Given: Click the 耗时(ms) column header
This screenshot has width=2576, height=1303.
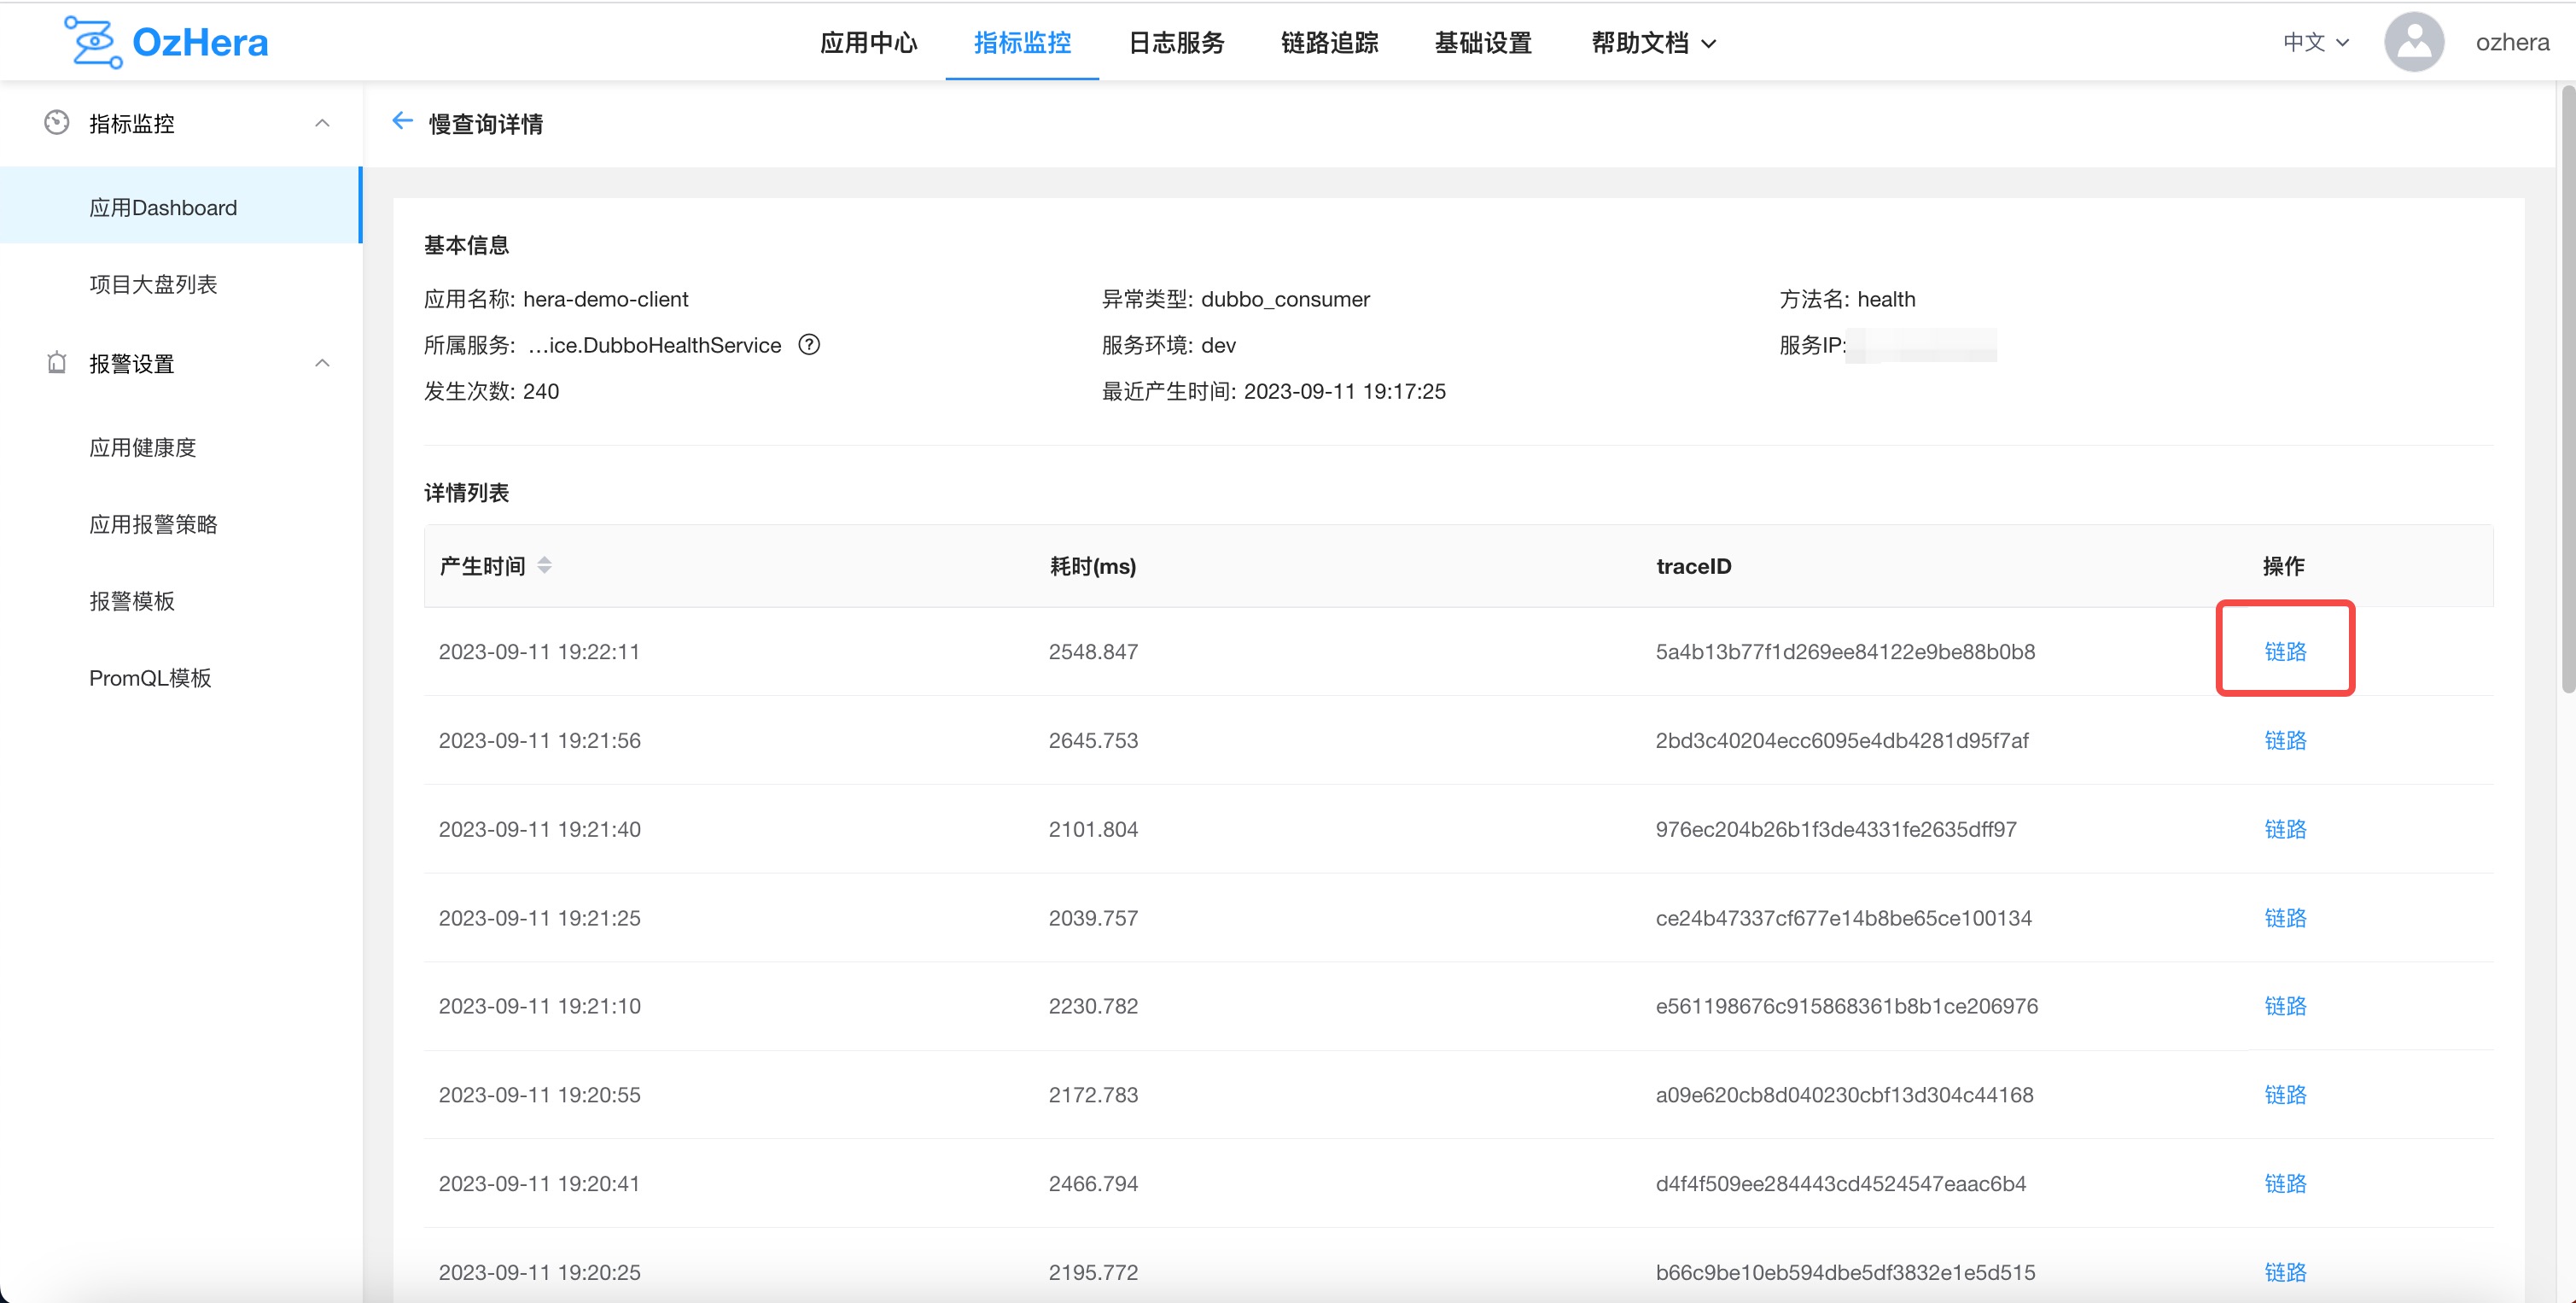Looking at the screenshot, I should pyautogui.click(x=1092, y=566).
